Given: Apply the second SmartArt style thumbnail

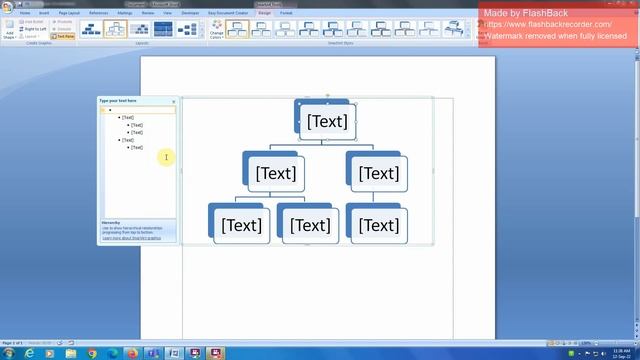Looking at the screenshot, I should [x=261, y=29].
